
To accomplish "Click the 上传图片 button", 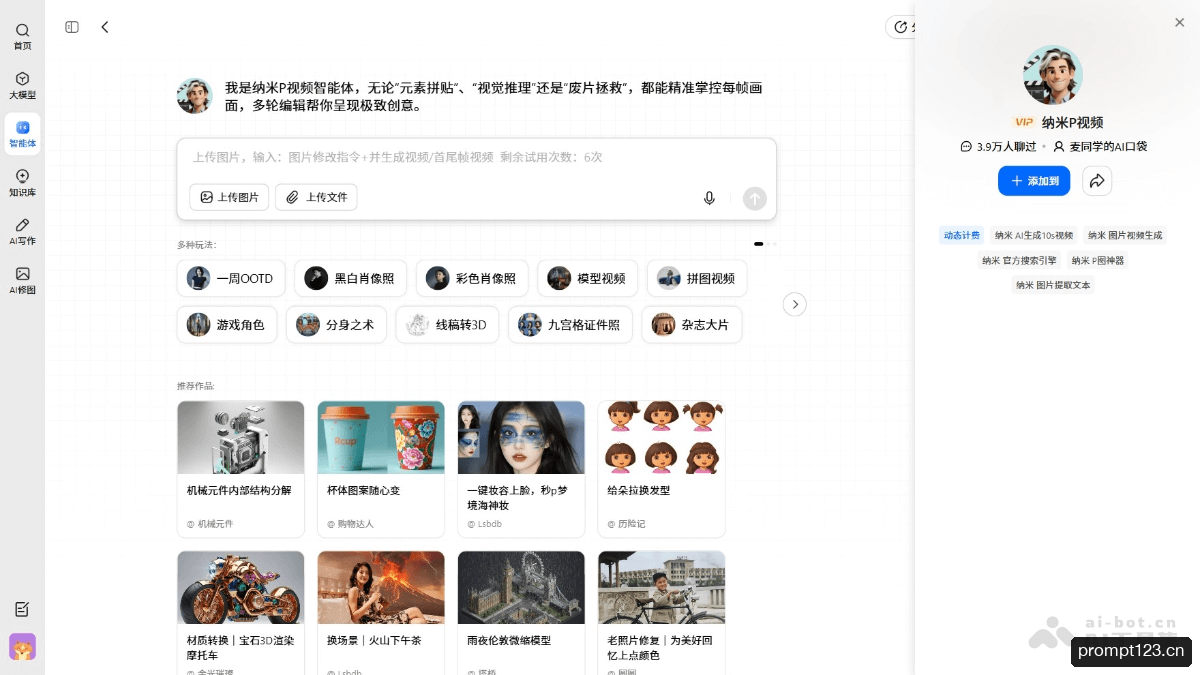I will tap(229, 197).
